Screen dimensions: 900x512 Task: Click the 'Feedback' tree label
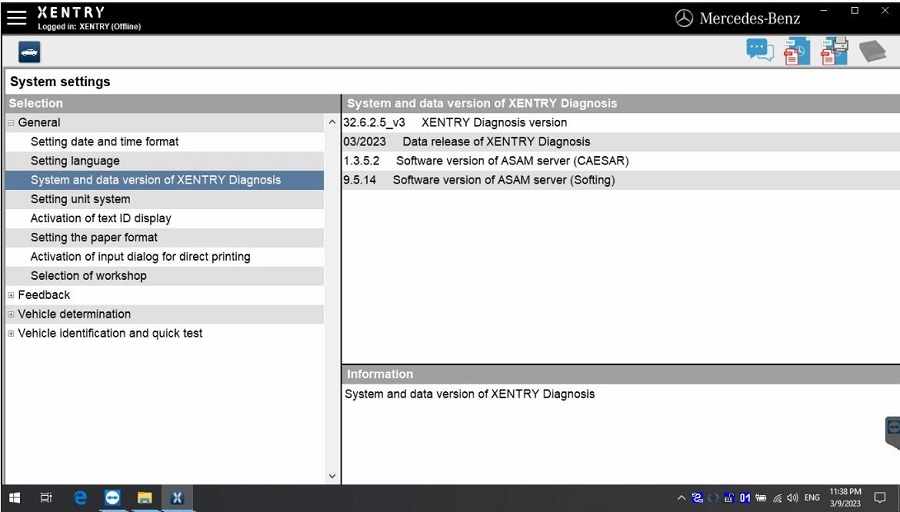point(44,295)
